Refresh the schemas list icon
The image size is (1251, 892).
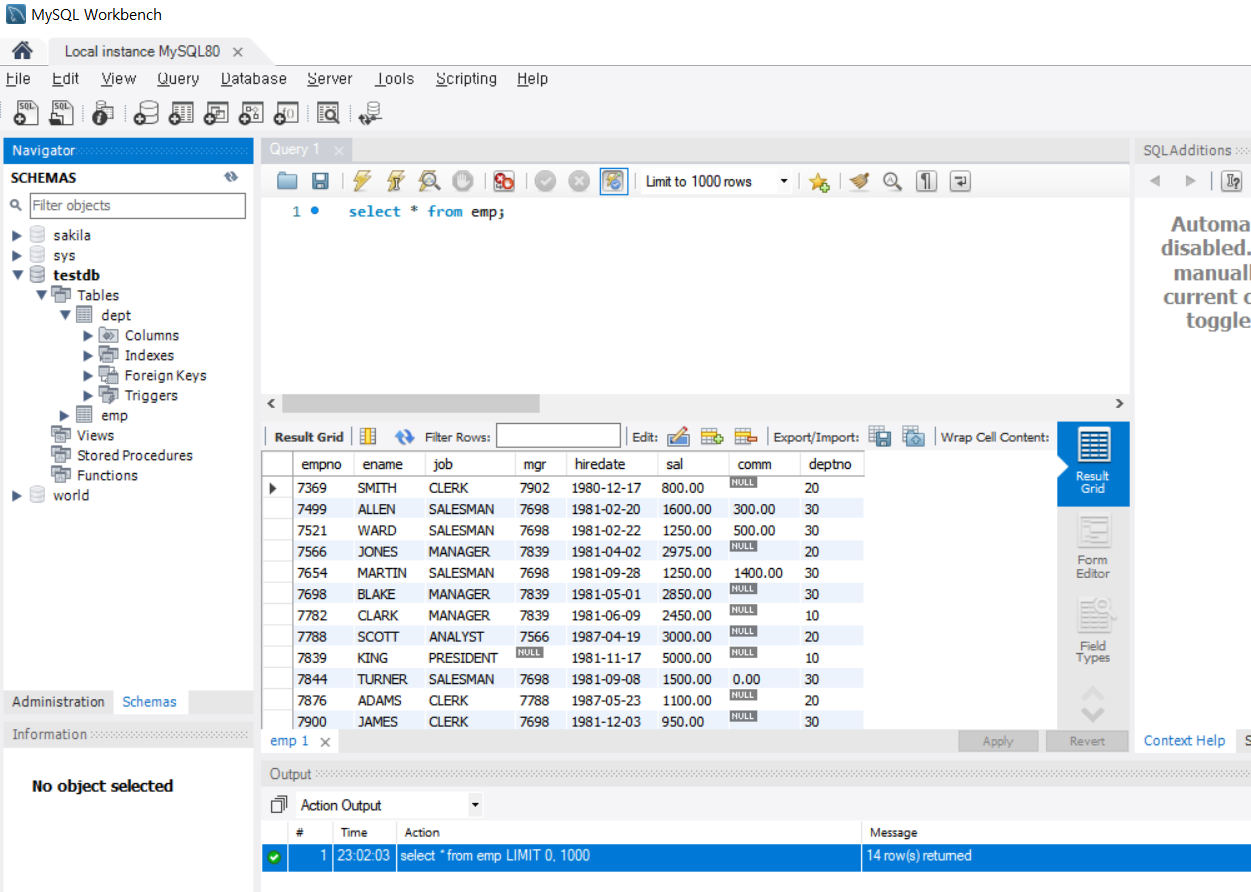(231, 177)
